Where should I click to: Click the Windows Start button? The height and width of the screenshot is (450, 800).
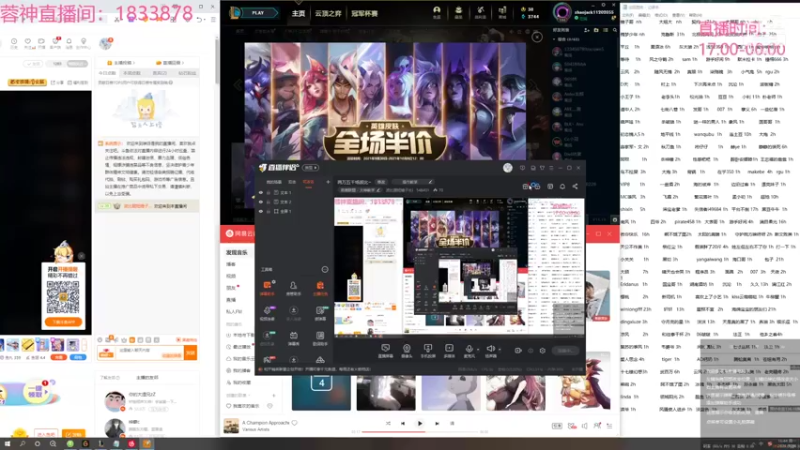7,444
